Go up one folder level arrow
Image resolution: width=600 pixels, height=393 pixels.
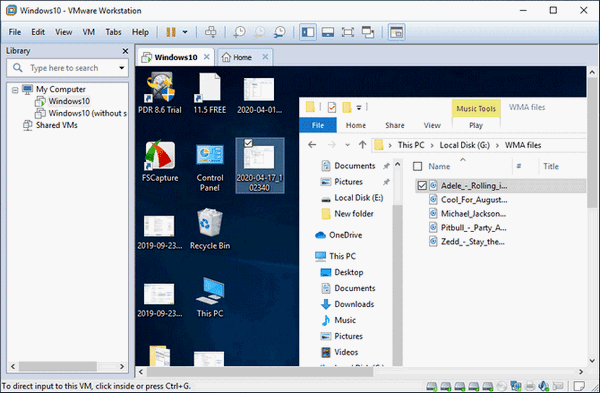pyautogui.click(x=362, y=145)
